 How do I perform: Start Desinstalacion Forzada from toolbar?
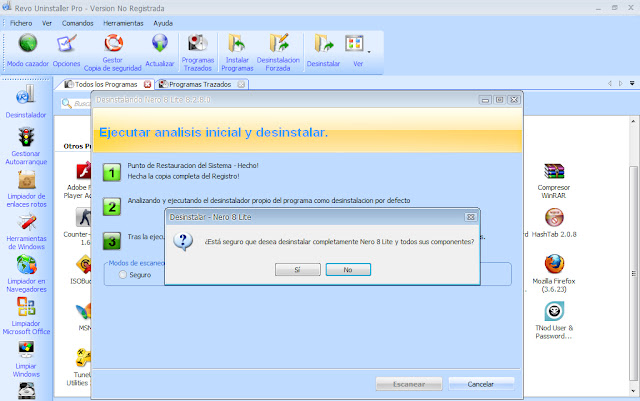(278, 52)
